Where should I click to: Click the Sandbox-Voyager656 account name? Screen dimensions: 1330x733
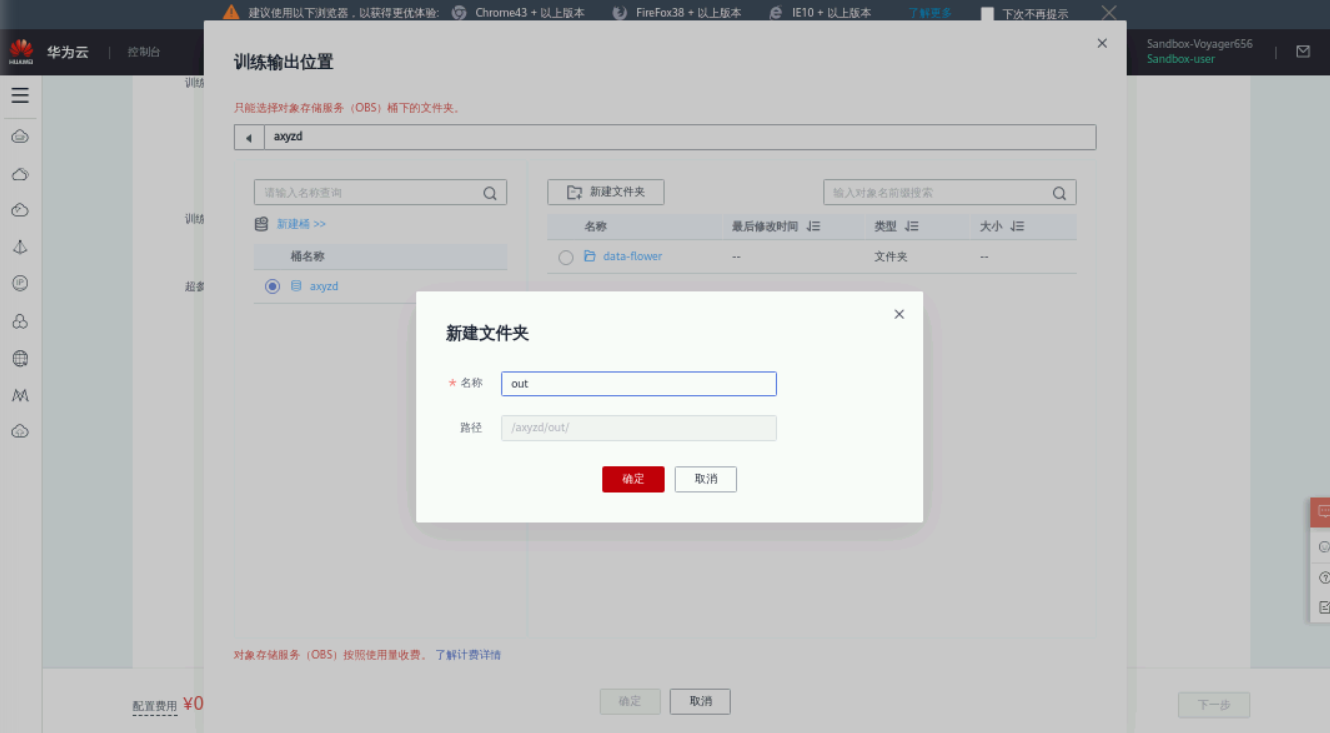tap(1199, 44)
